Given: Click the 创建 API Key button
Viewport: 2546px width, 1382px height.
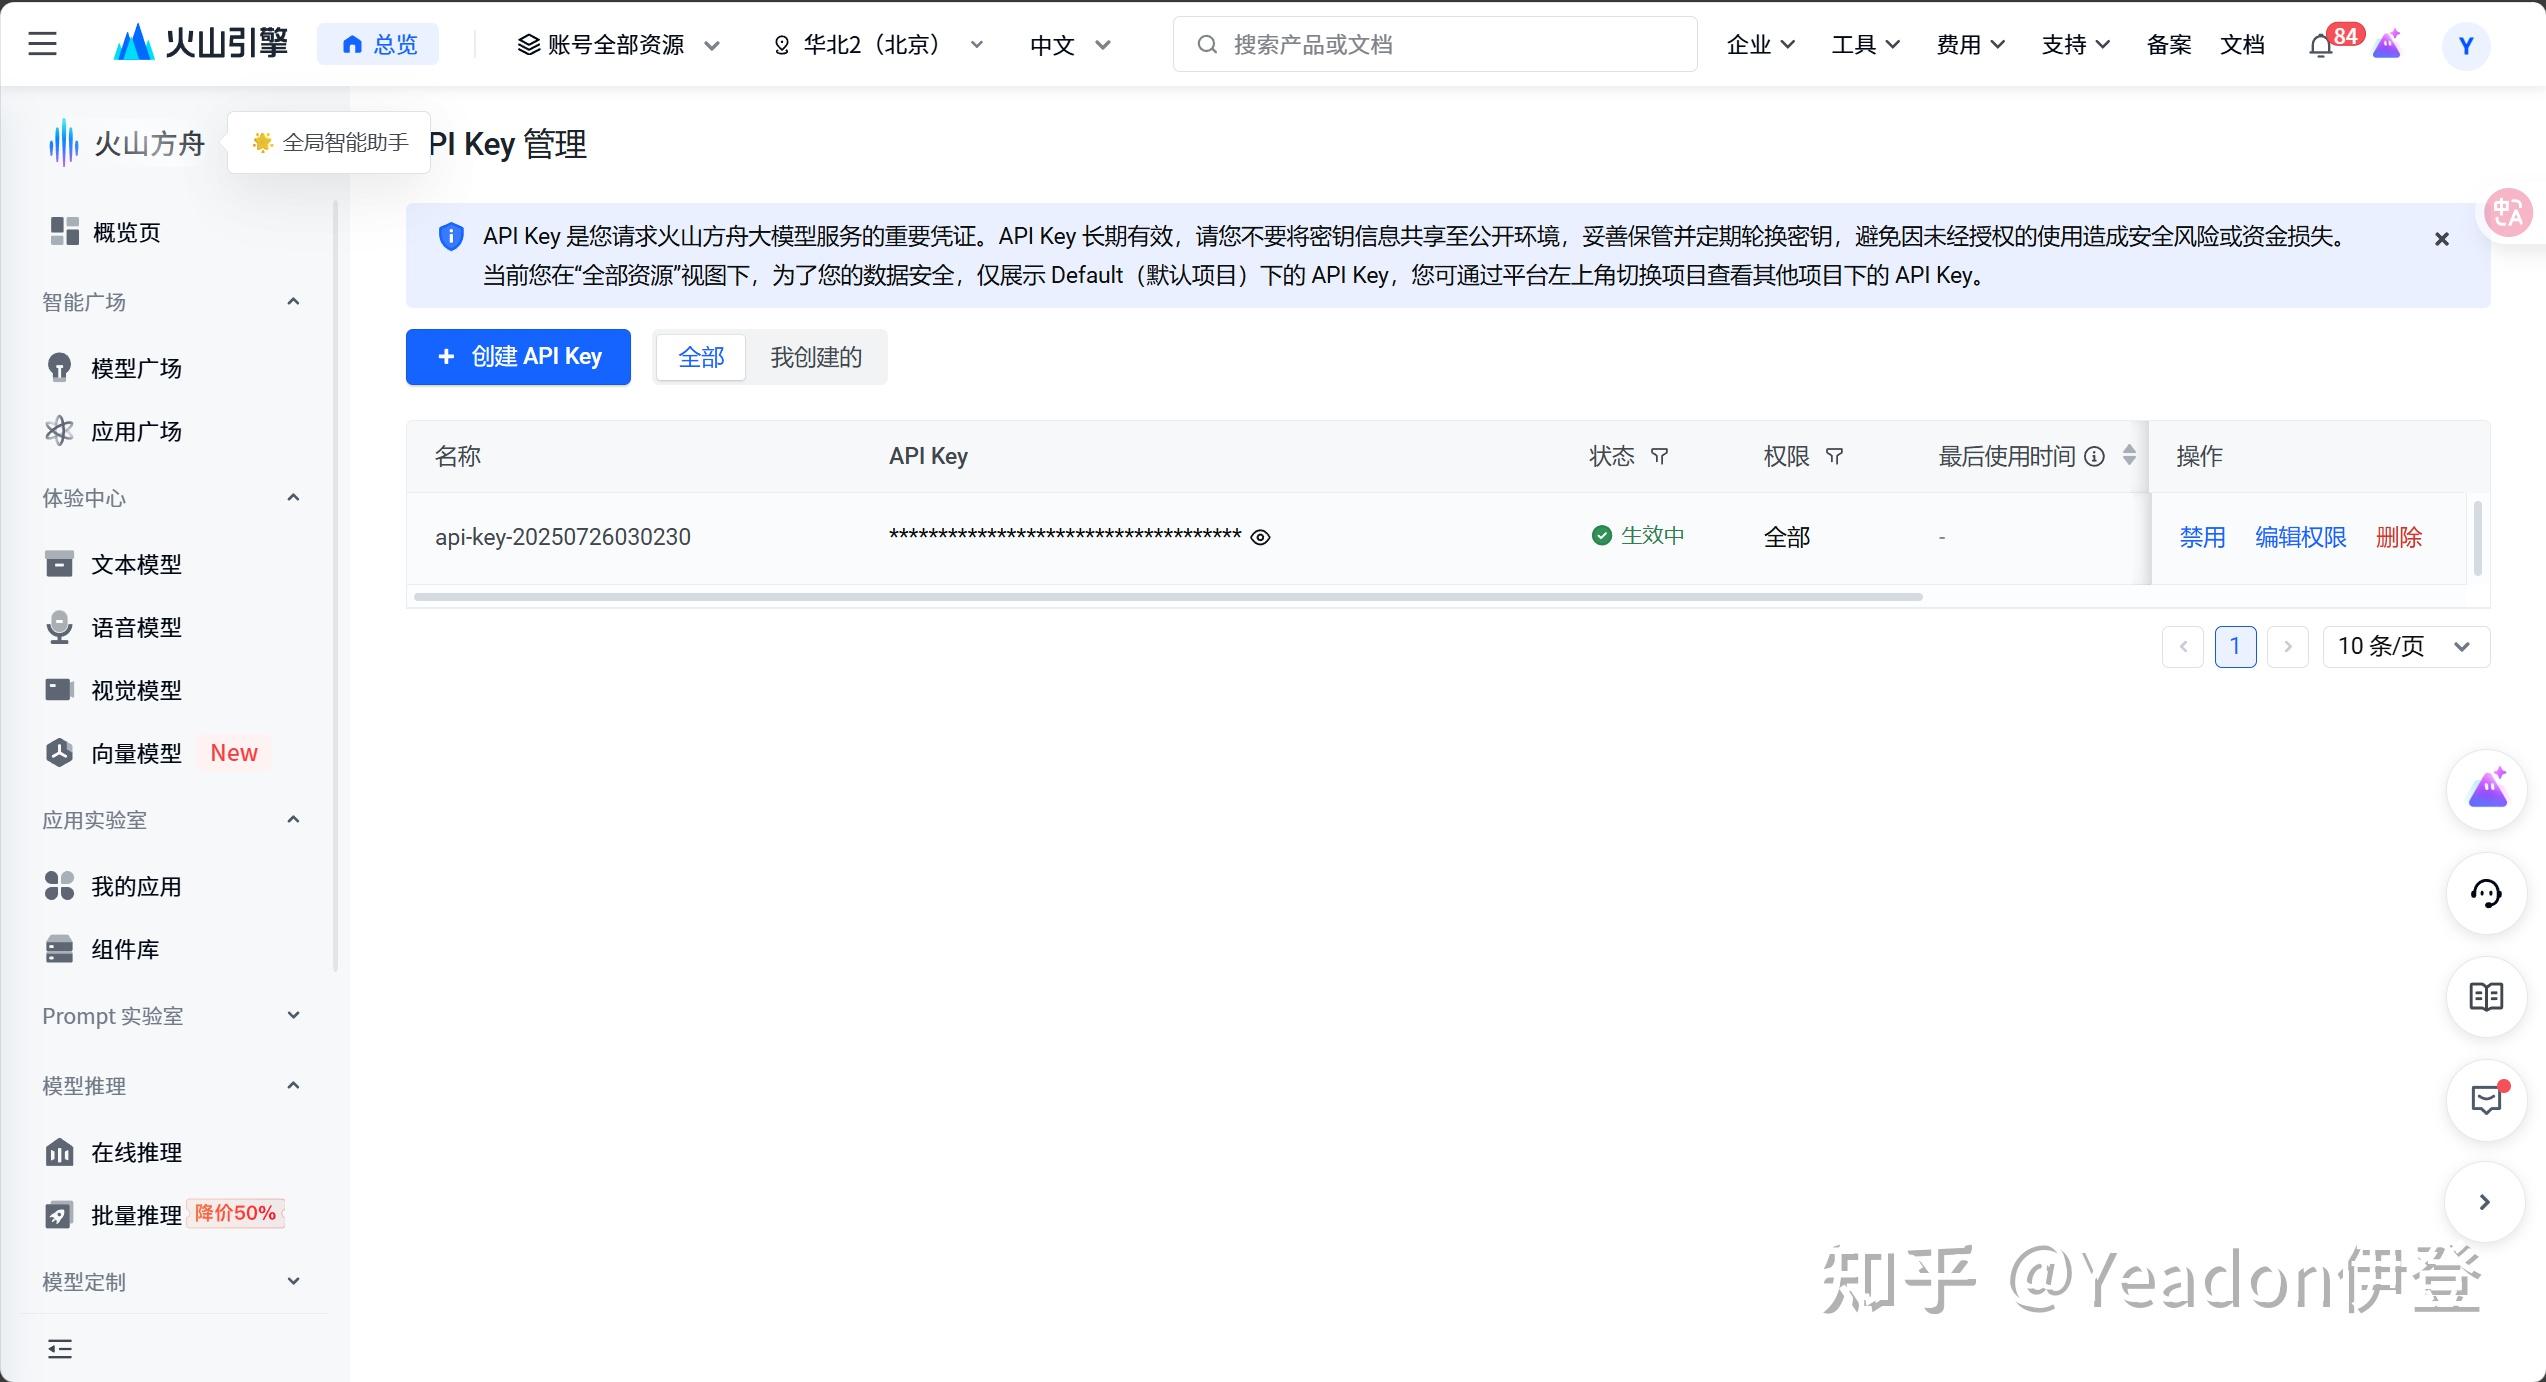Looking at the screenshot, I should pos(518,357).
